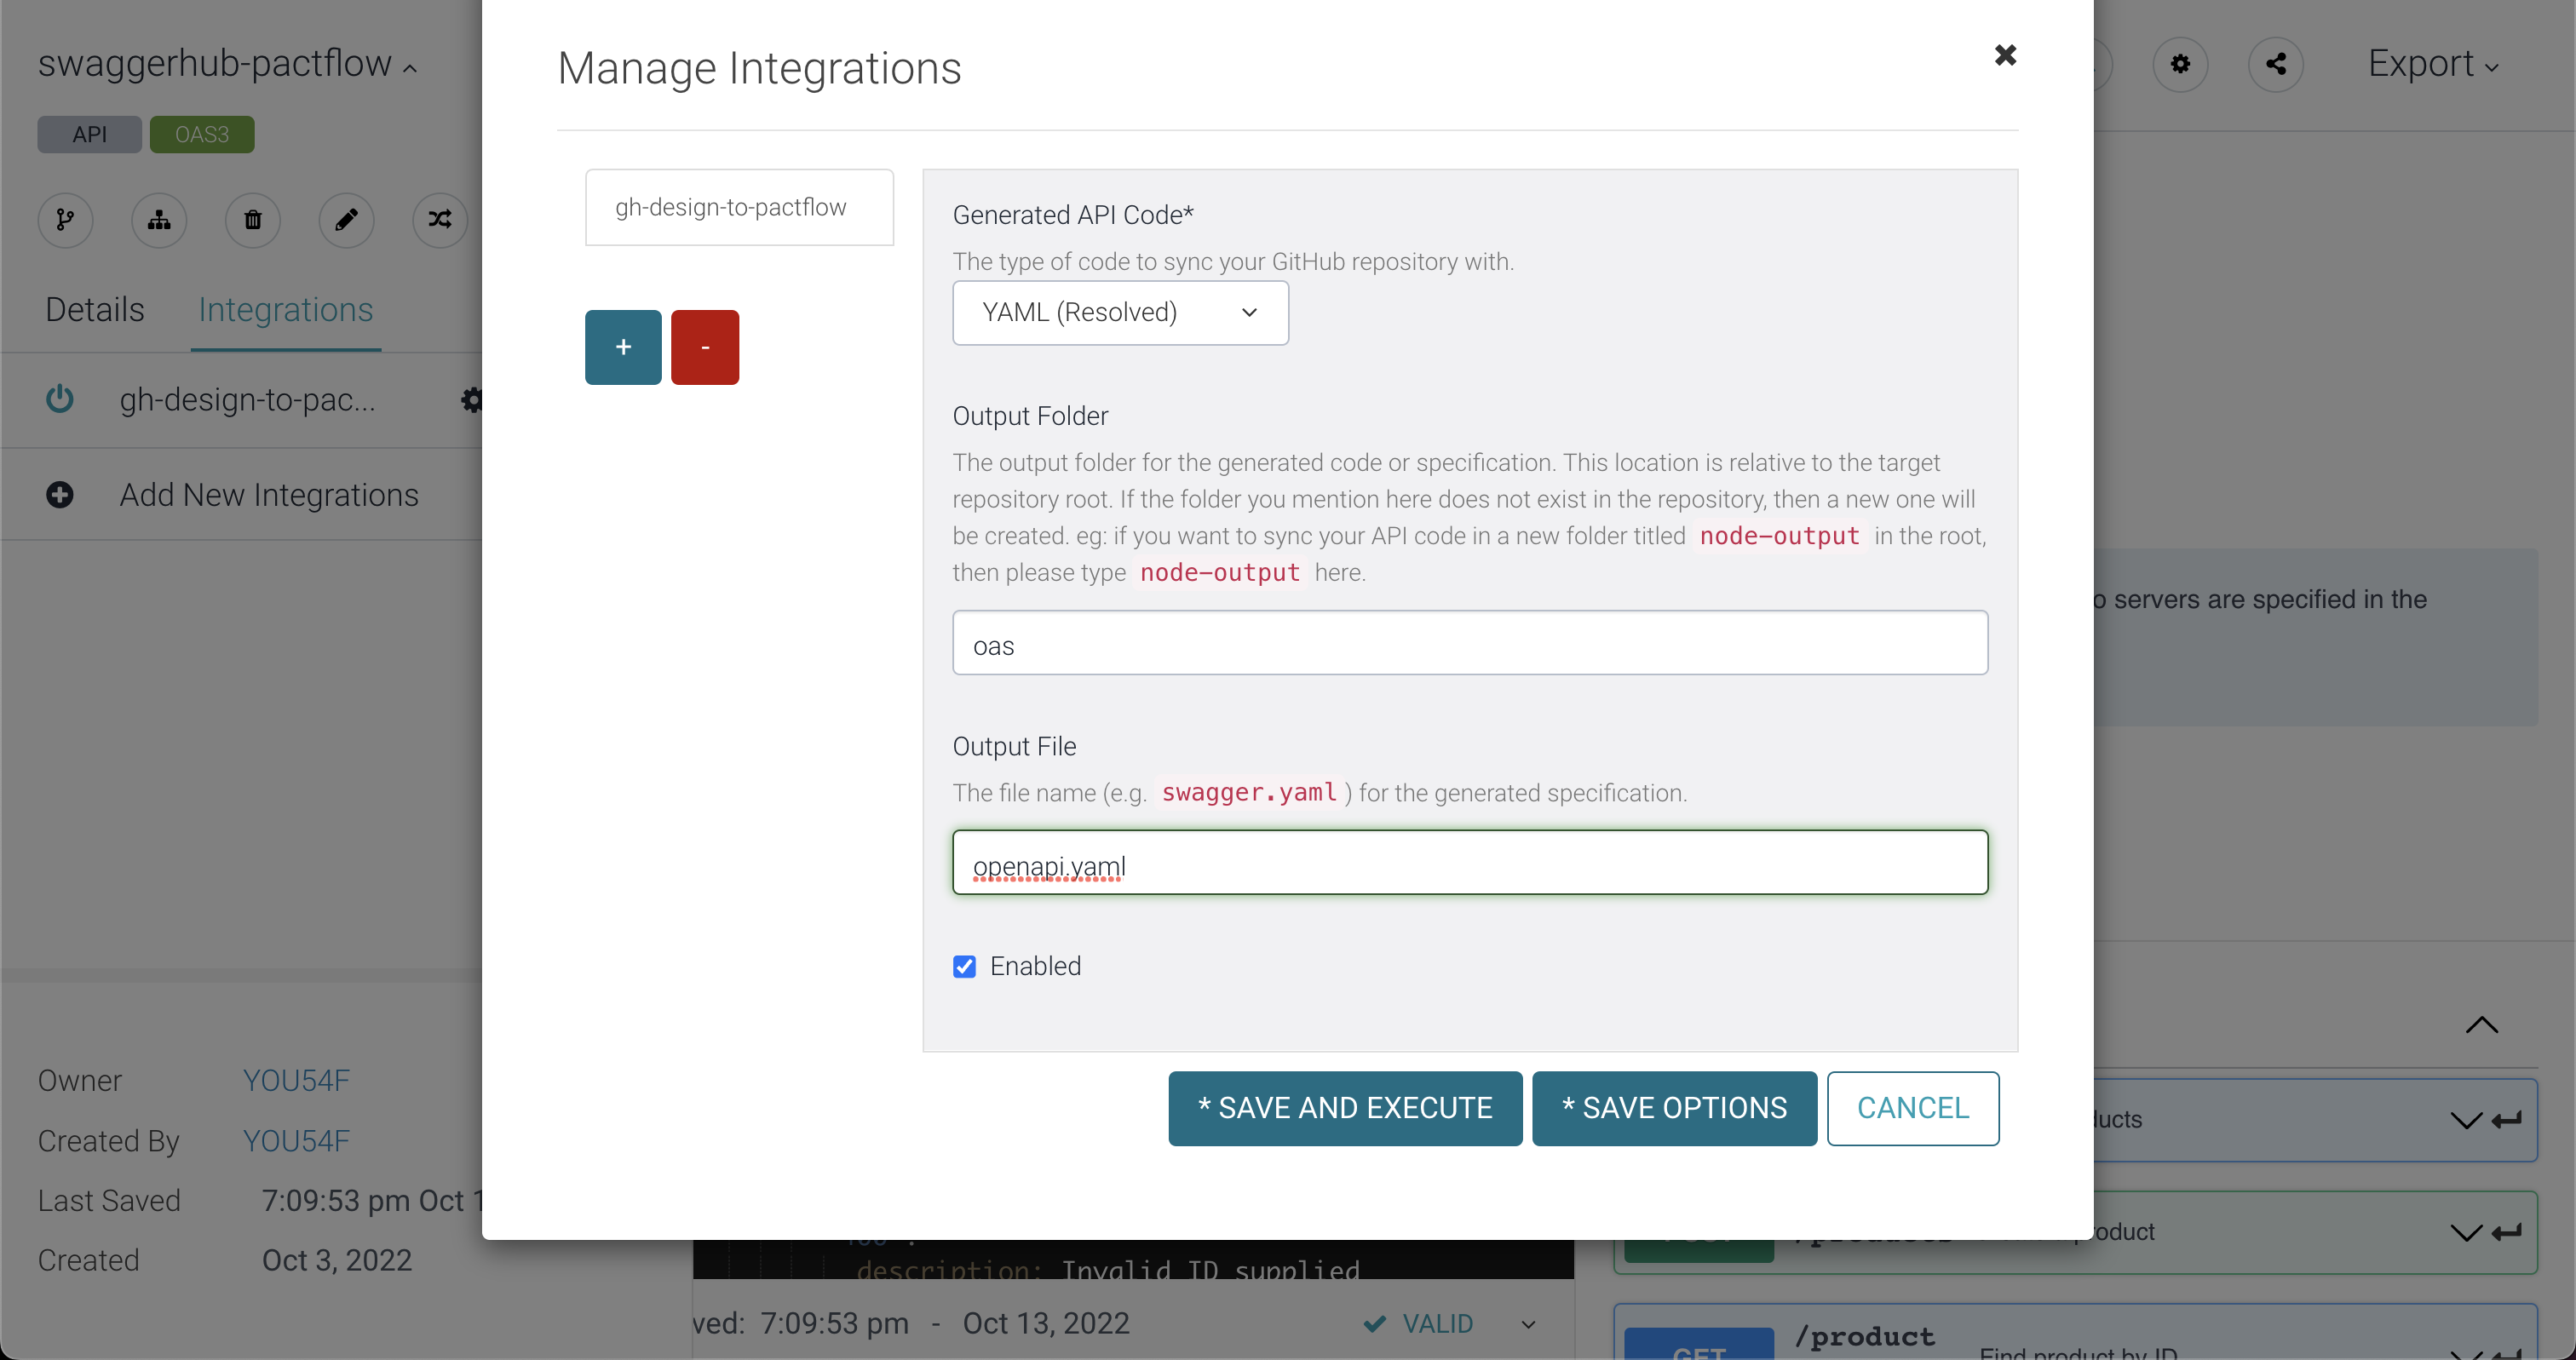
Task: Close the Manage Integrations dialog
Action: pyautogui.click(x=2005, y=55)
